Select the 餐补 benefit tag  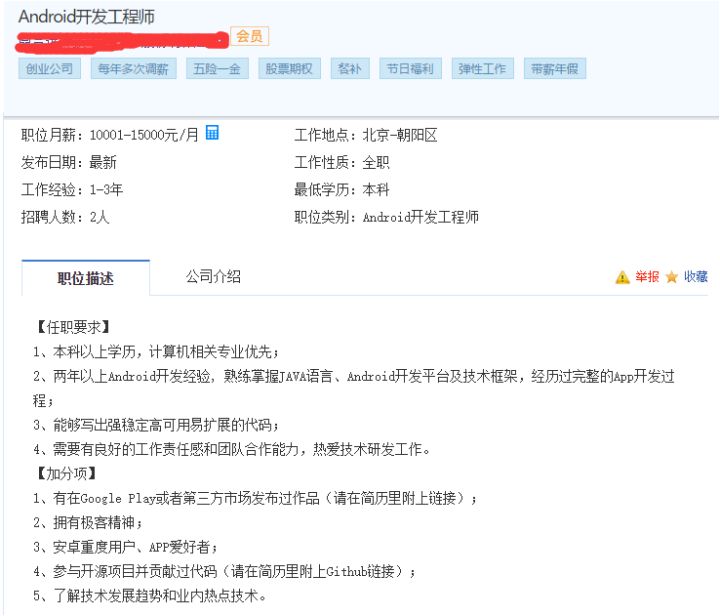coord(350,69)
